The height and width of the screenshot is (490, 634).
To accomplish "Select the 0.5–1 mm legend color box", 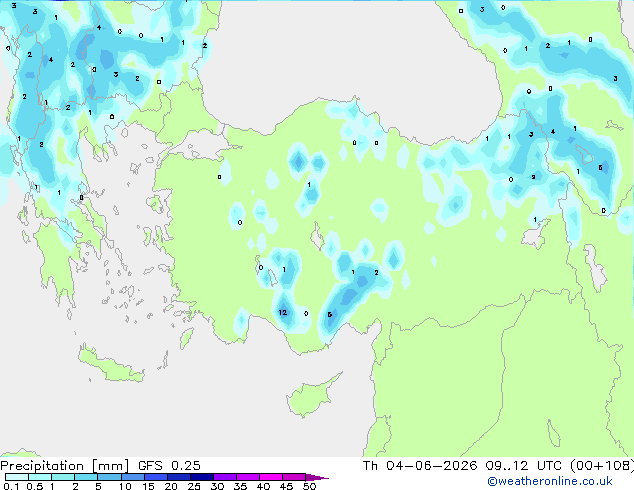I will (40, 477).
